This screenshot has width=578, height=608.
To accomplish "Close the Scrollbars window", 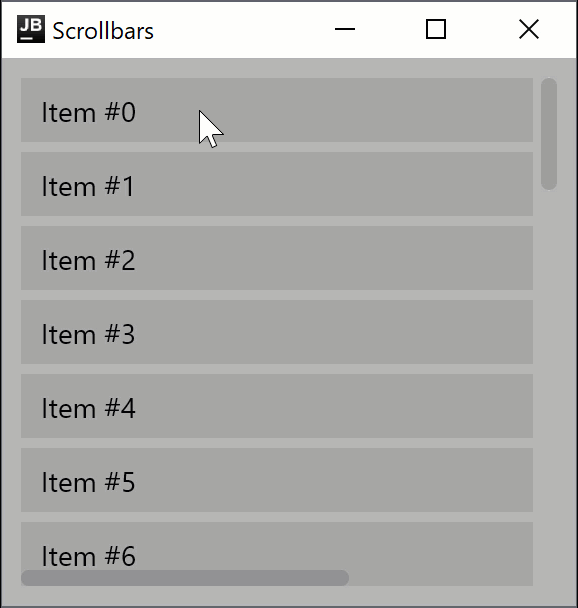I will click(x=529, y=29).
